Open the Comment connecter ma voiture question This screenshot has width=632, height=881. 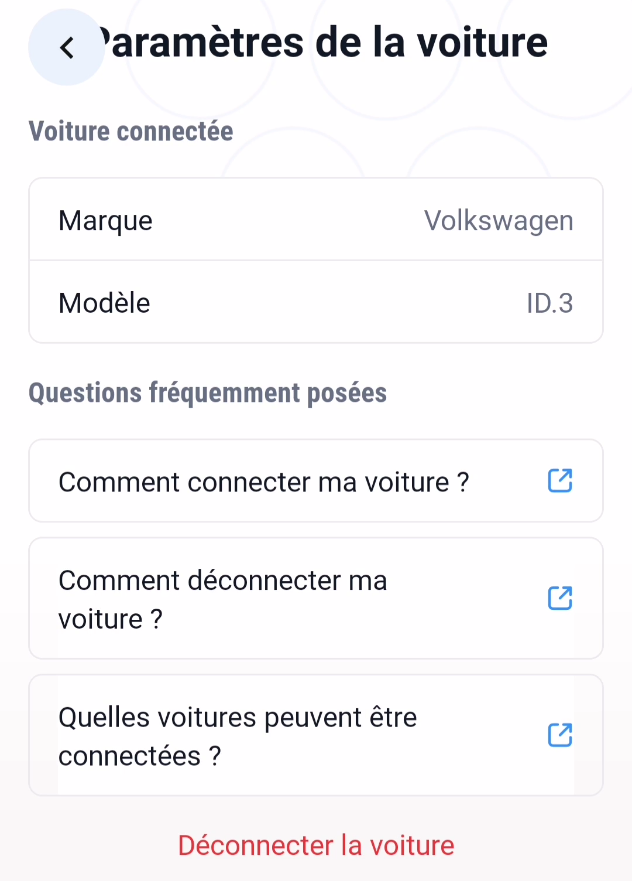(x=316, y=481)
